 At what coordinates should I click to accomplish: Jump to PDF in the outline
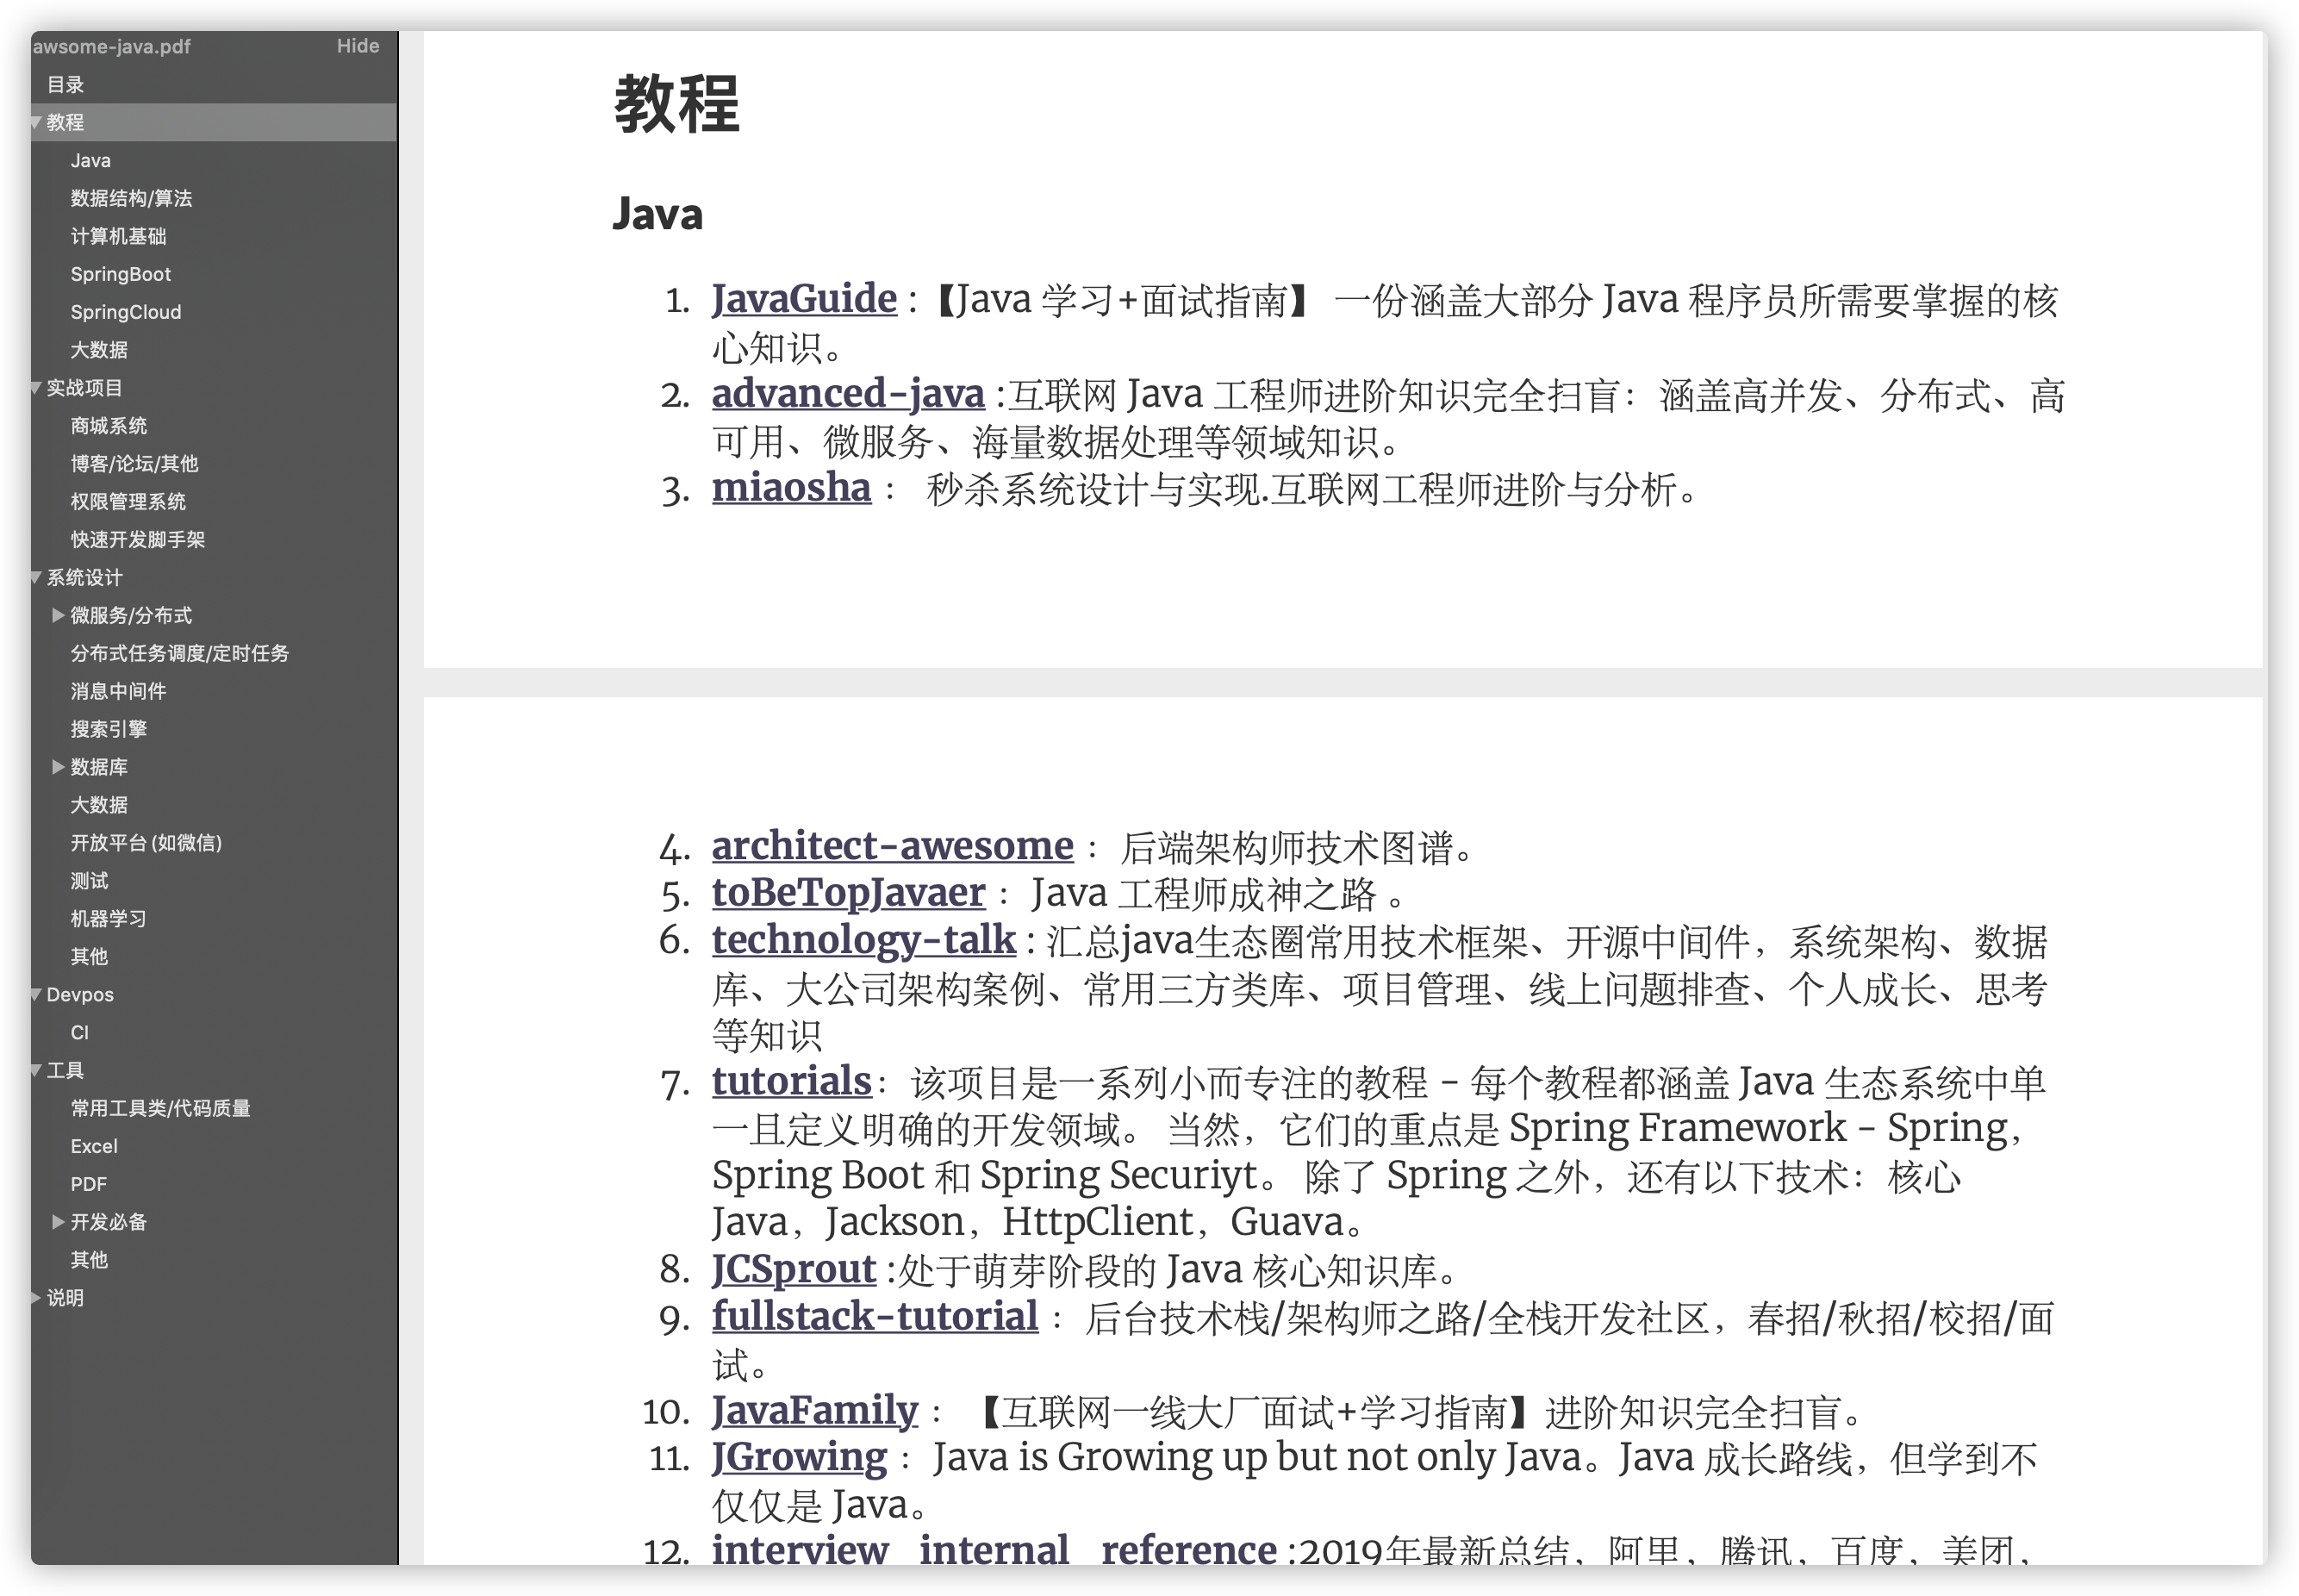88,1185
